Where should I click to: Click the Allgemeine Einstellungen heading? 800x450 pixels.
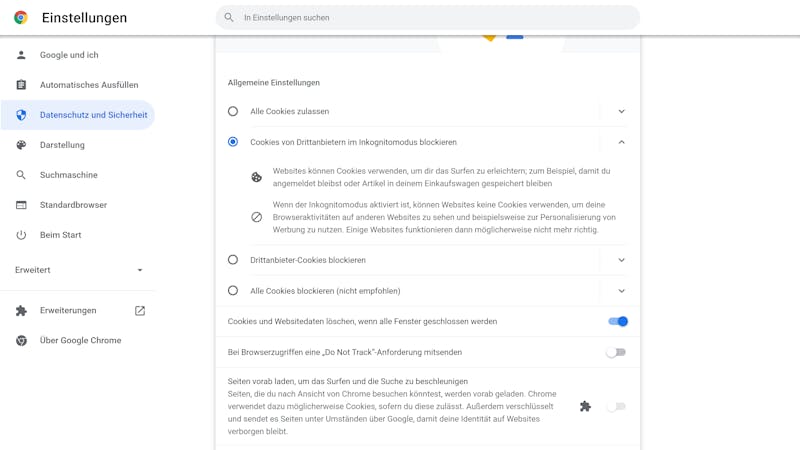click(273, 83)
